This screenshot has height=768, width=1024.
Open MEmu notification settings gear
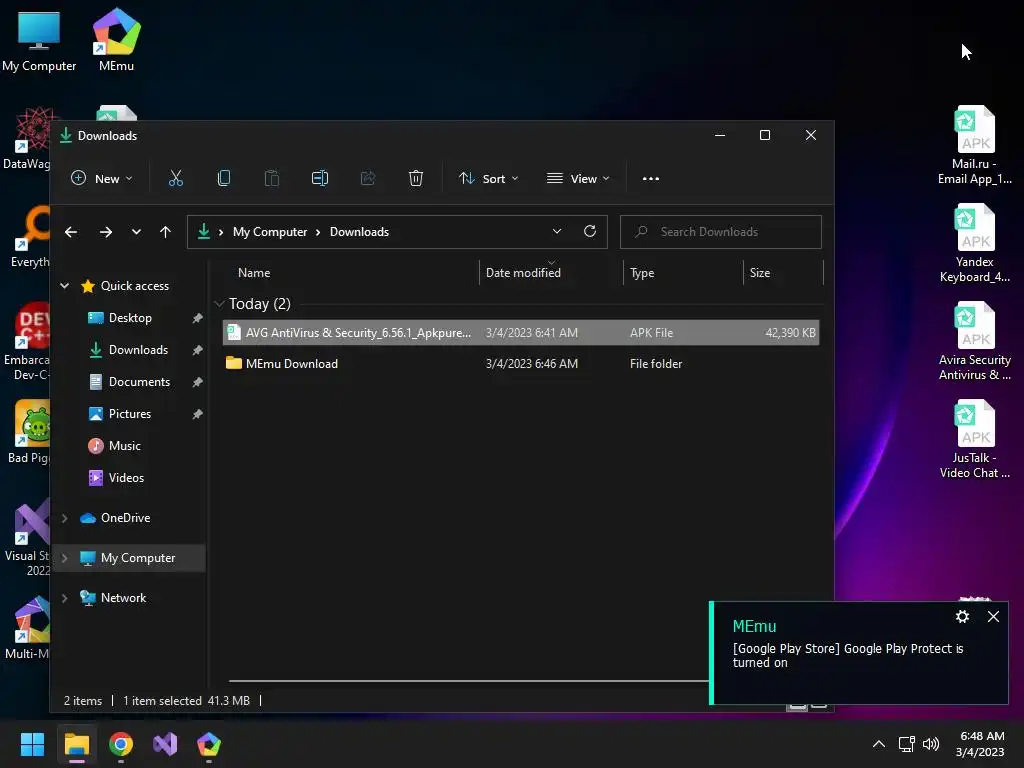(x=962, y=616)
